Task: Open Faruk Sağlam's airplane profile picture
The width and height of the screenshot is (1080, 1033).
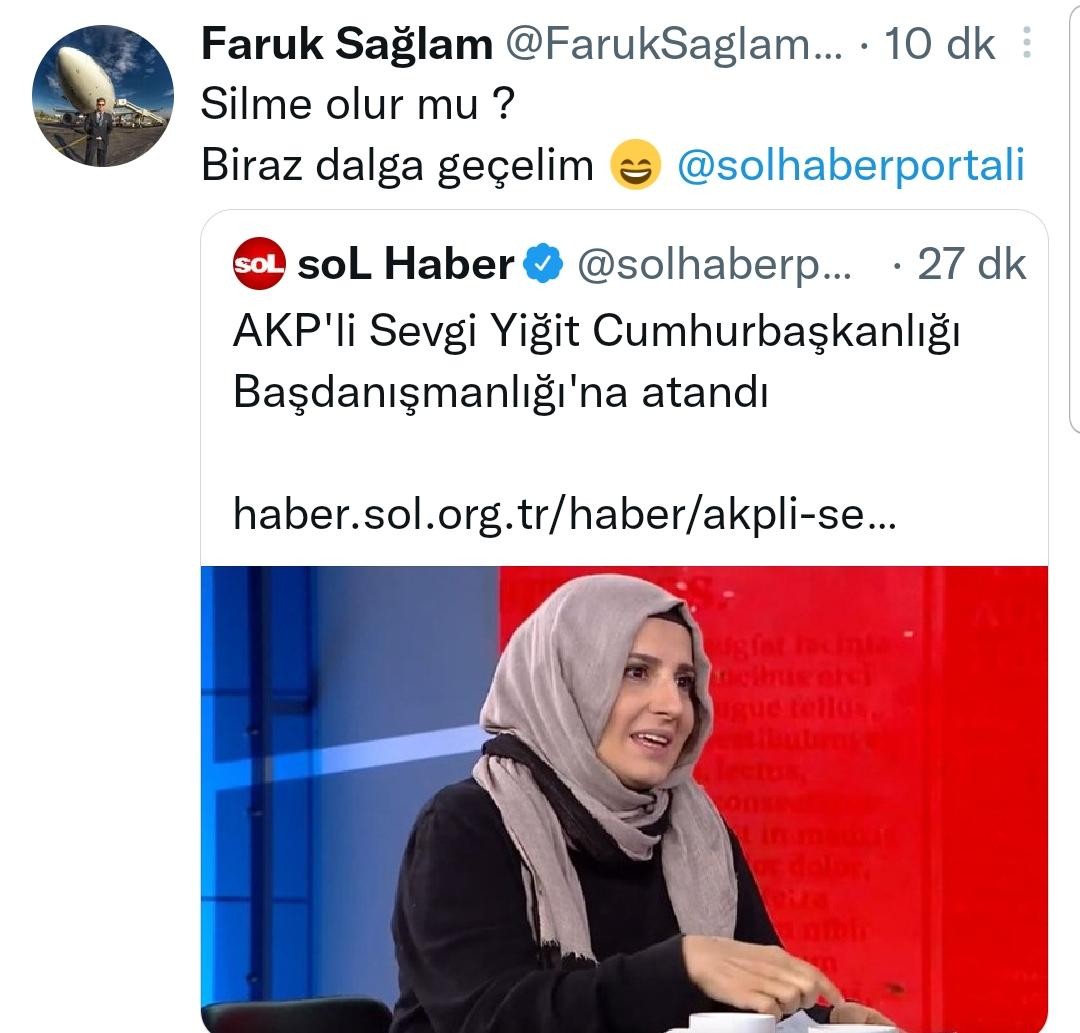Action: (x=103, y=96)
